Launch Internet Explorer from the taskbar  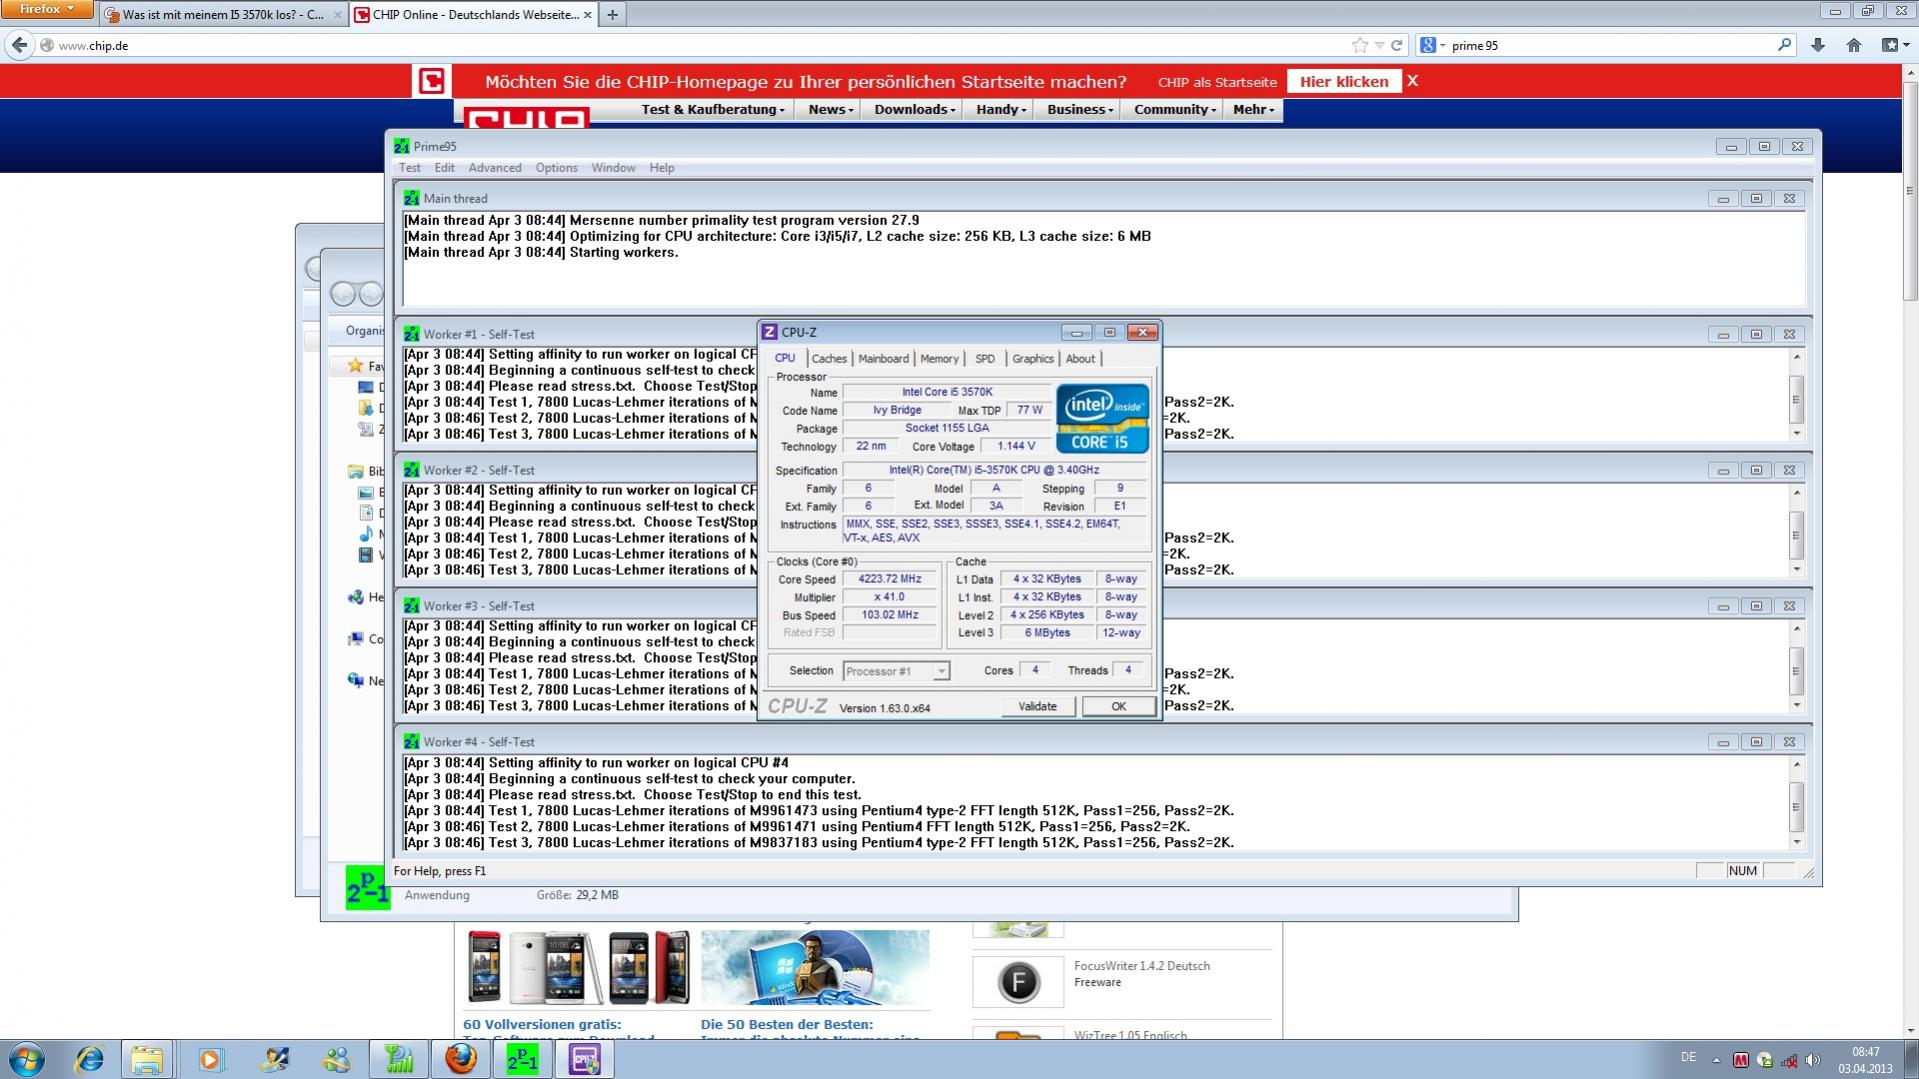(89, 1059)
